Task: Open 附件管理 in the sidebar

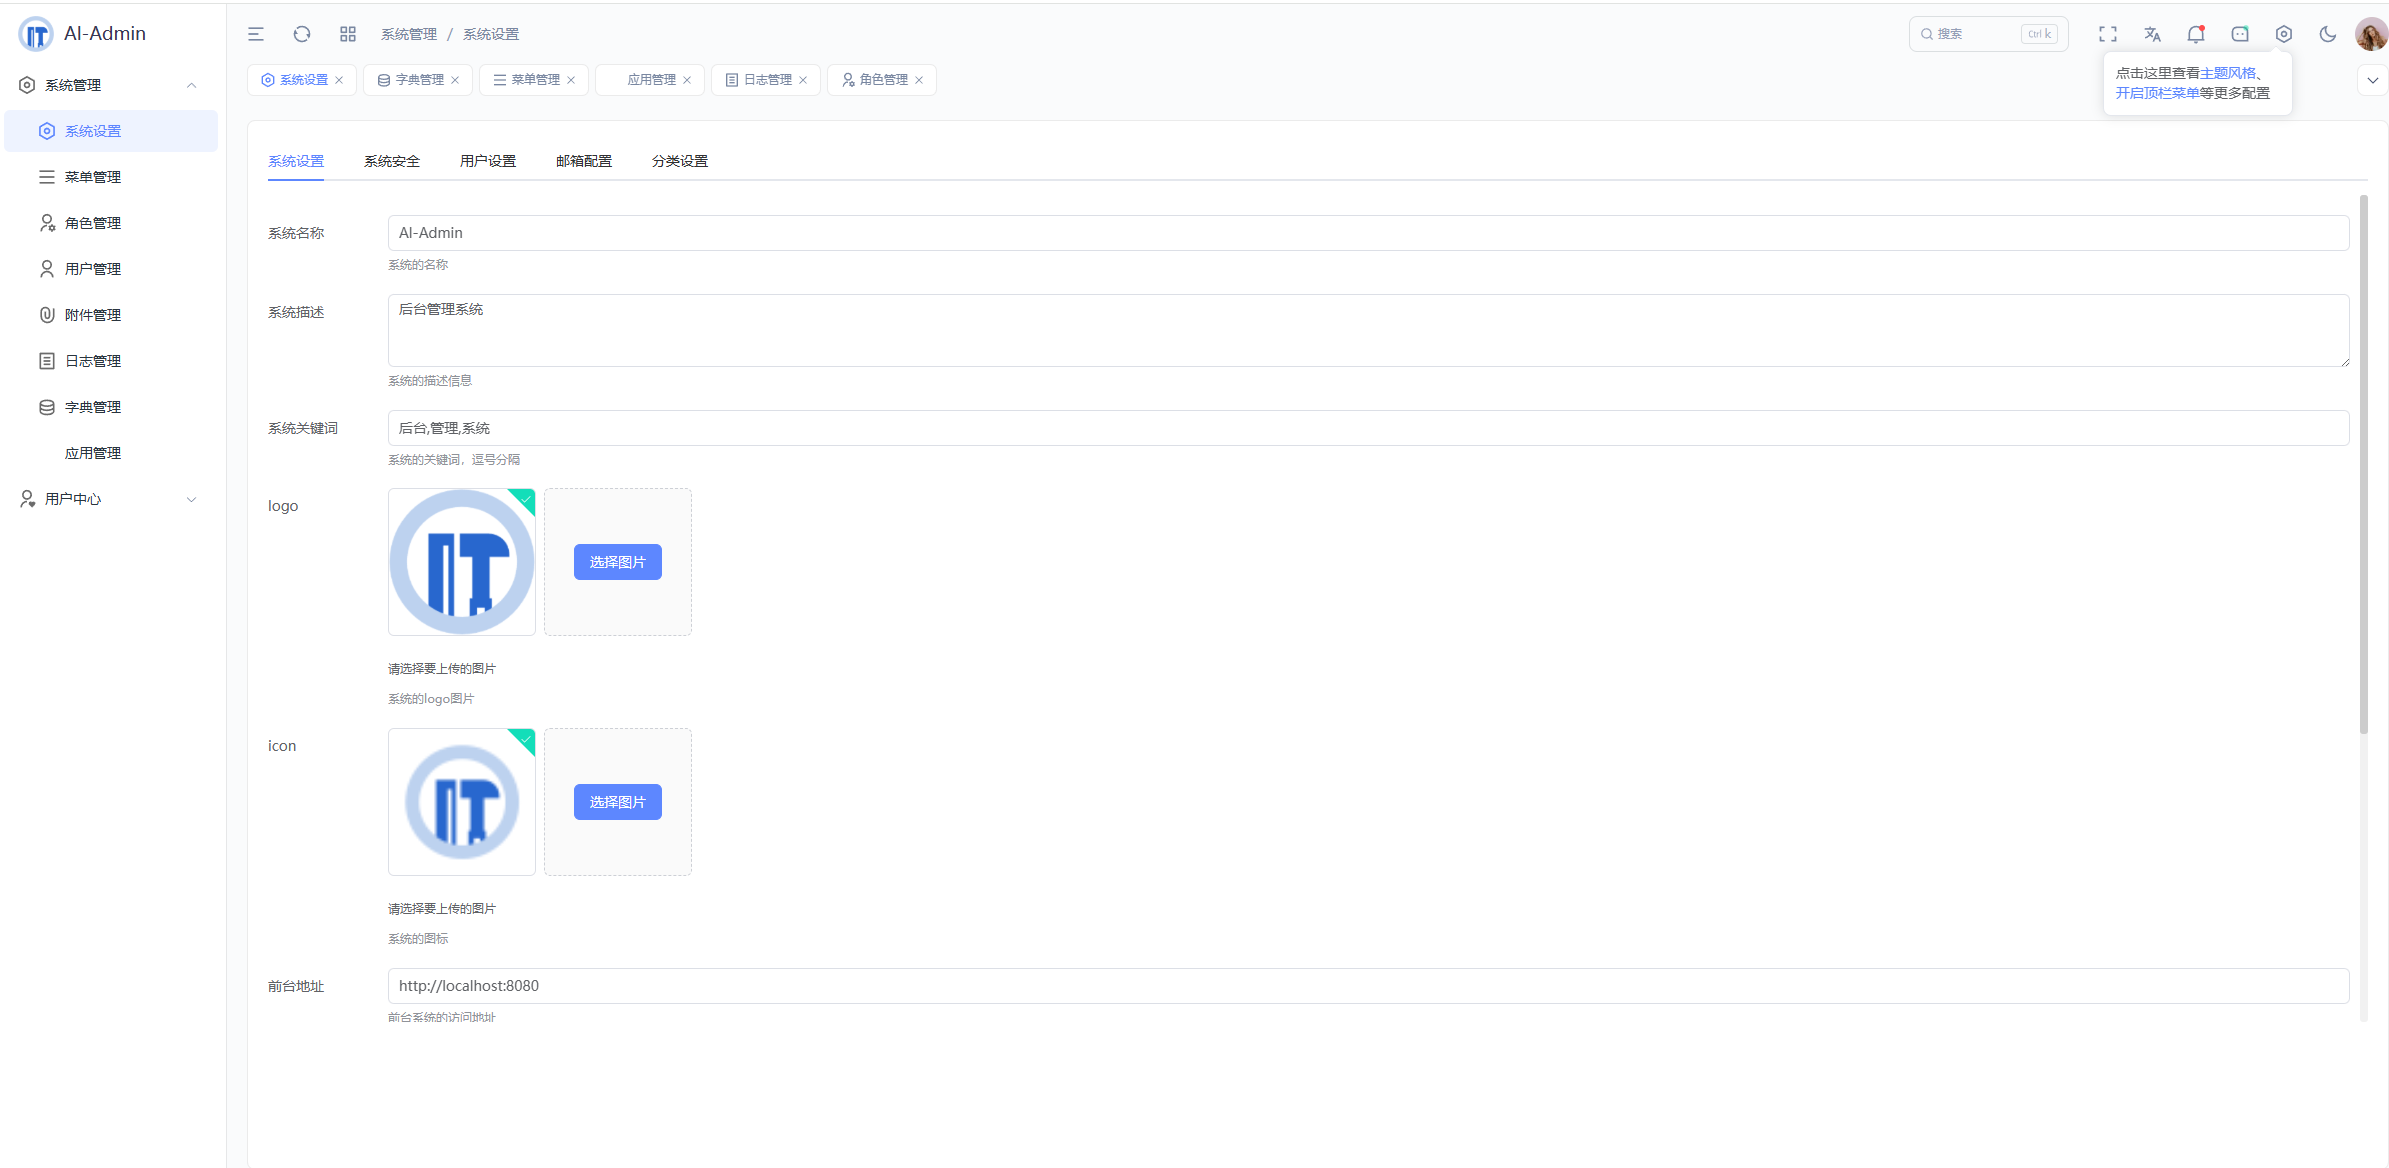Action: click(x=110, y=315)
